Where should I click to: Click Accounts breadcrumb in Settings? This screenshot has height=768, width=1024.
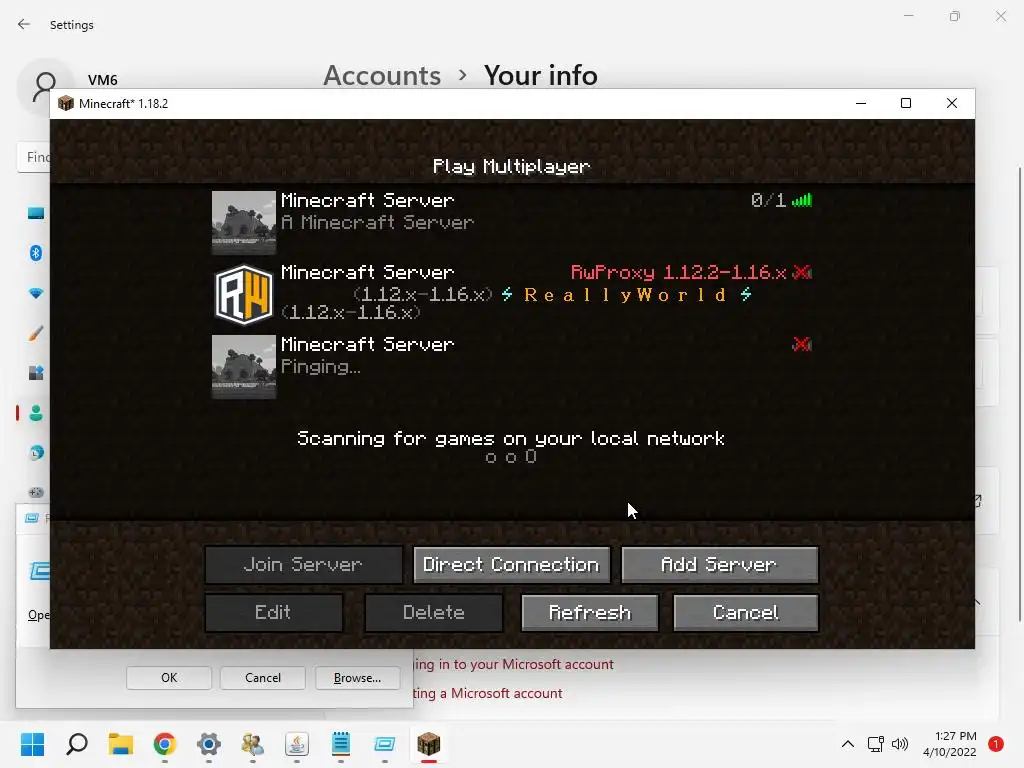(382, 75)
